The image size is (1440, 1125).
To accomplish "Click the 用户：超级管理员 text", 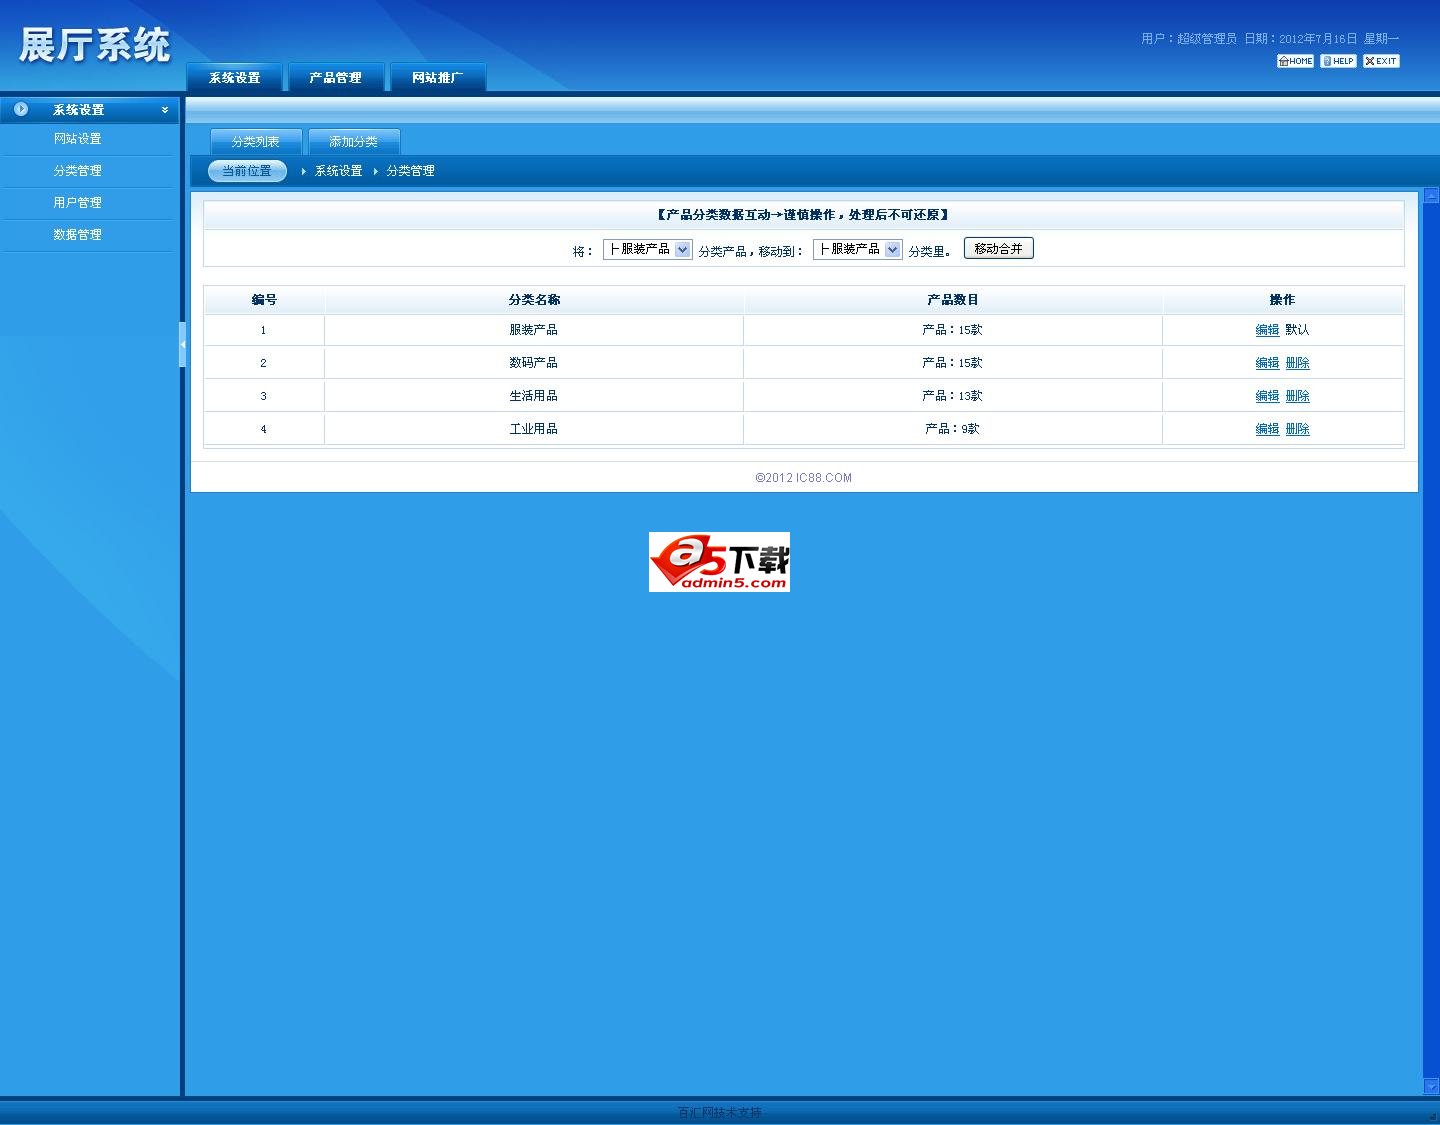I will [1189, 39].
